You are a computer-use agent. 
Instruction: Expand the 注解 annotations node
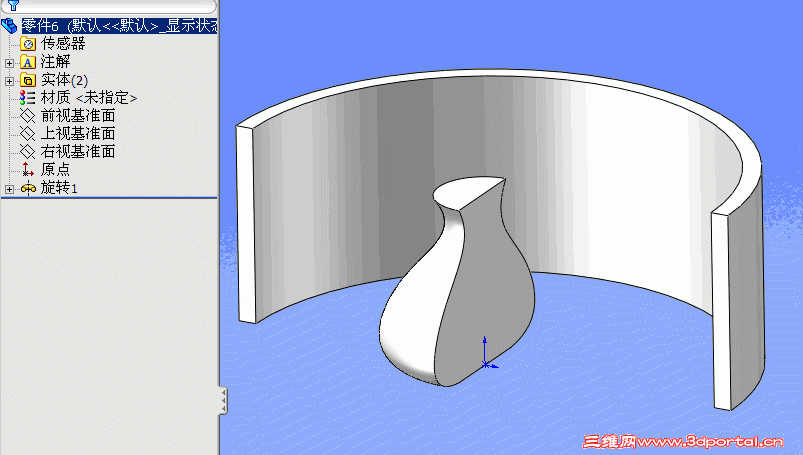(x=9, y=63)
